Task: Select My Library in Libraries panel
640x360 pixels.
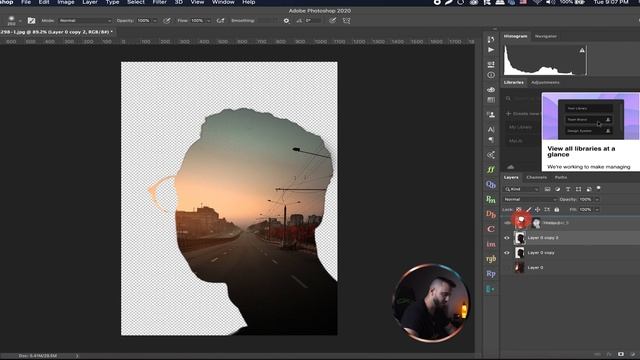Action: pos(520,127)
